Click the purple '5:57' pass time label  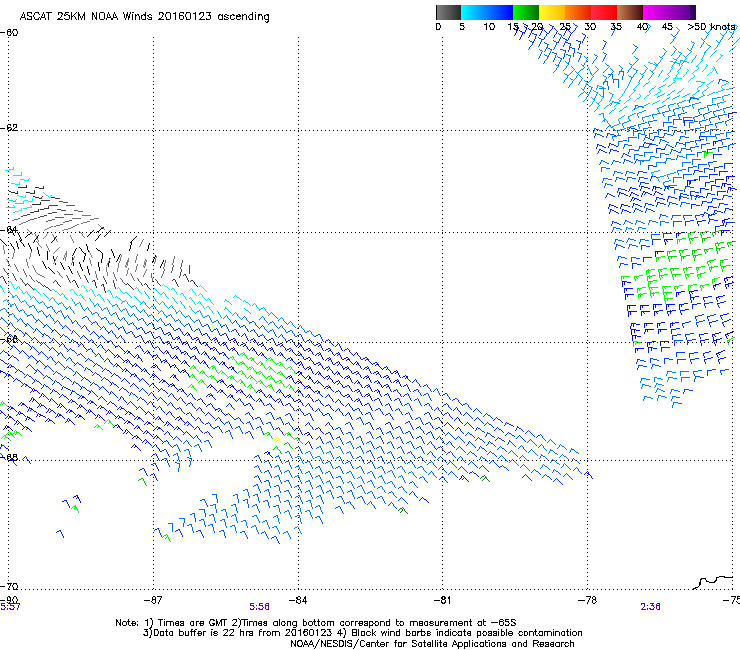(x=10, y=607)
